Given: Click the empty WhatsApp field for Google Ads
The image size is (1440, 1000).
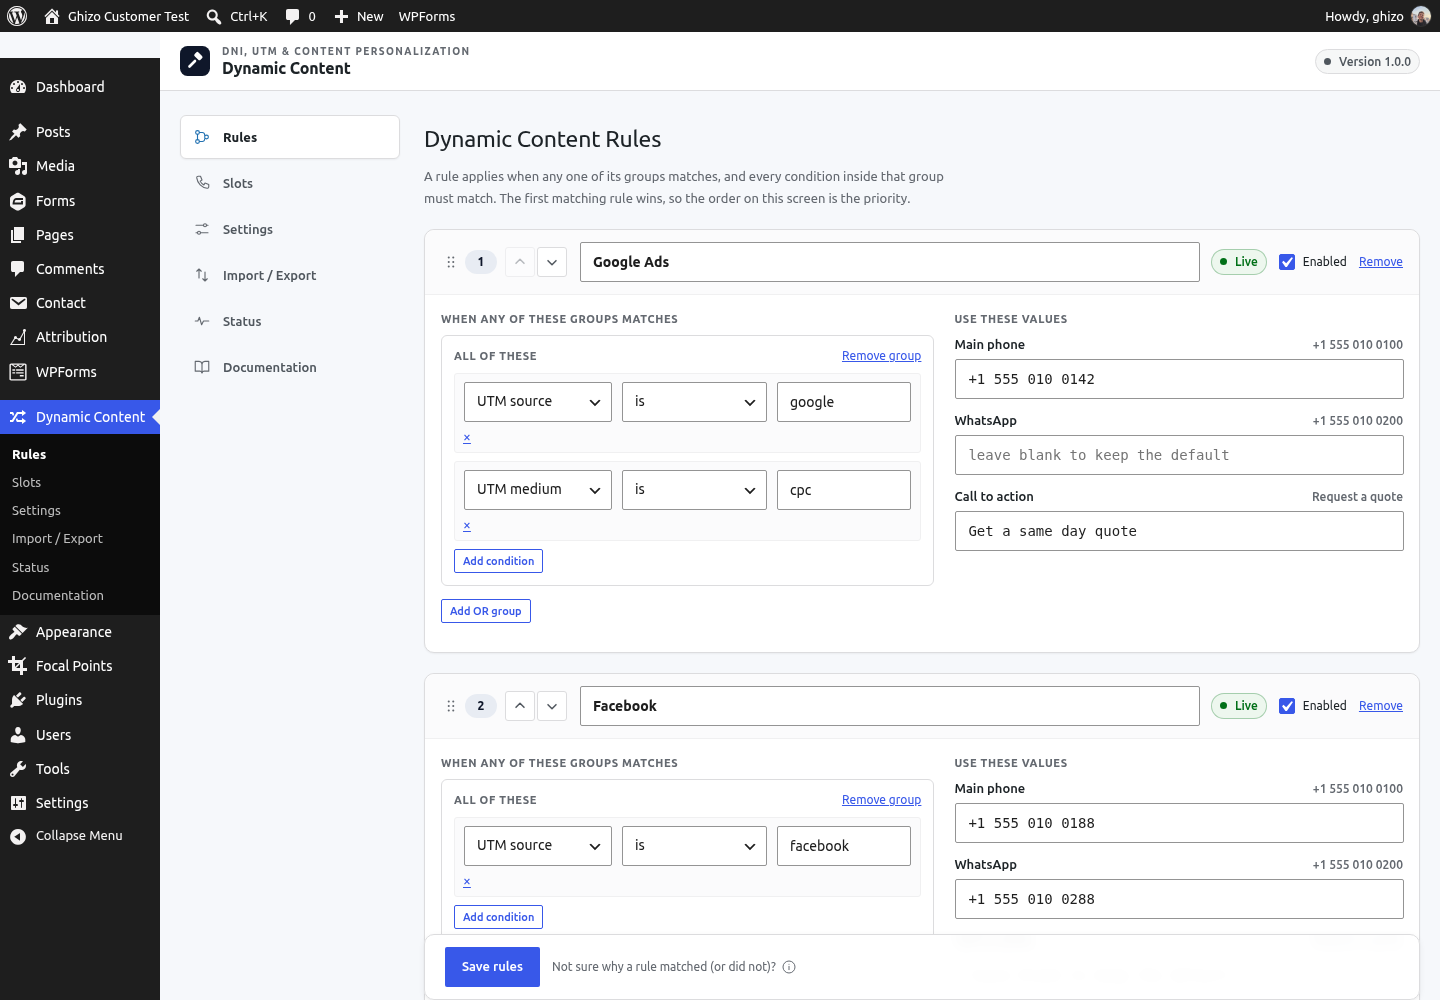Looking at the screenshot, I should 1179,455.
